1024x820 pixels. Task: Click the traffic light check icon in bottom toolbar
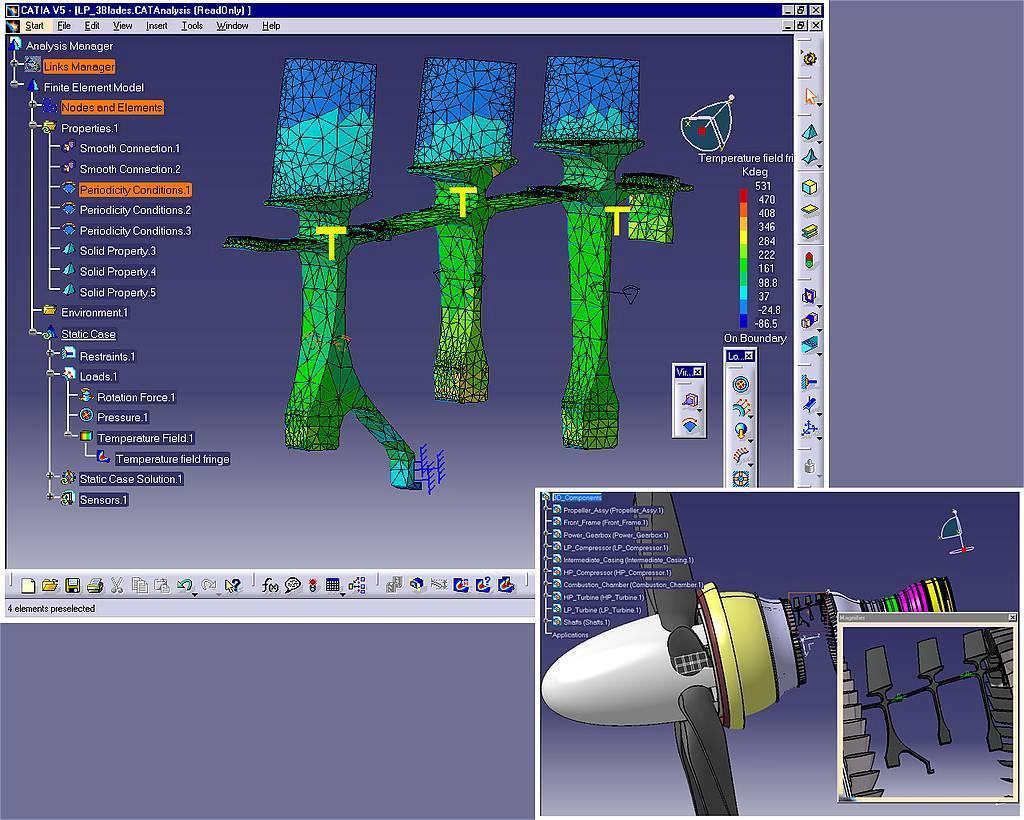click(313, 586)
